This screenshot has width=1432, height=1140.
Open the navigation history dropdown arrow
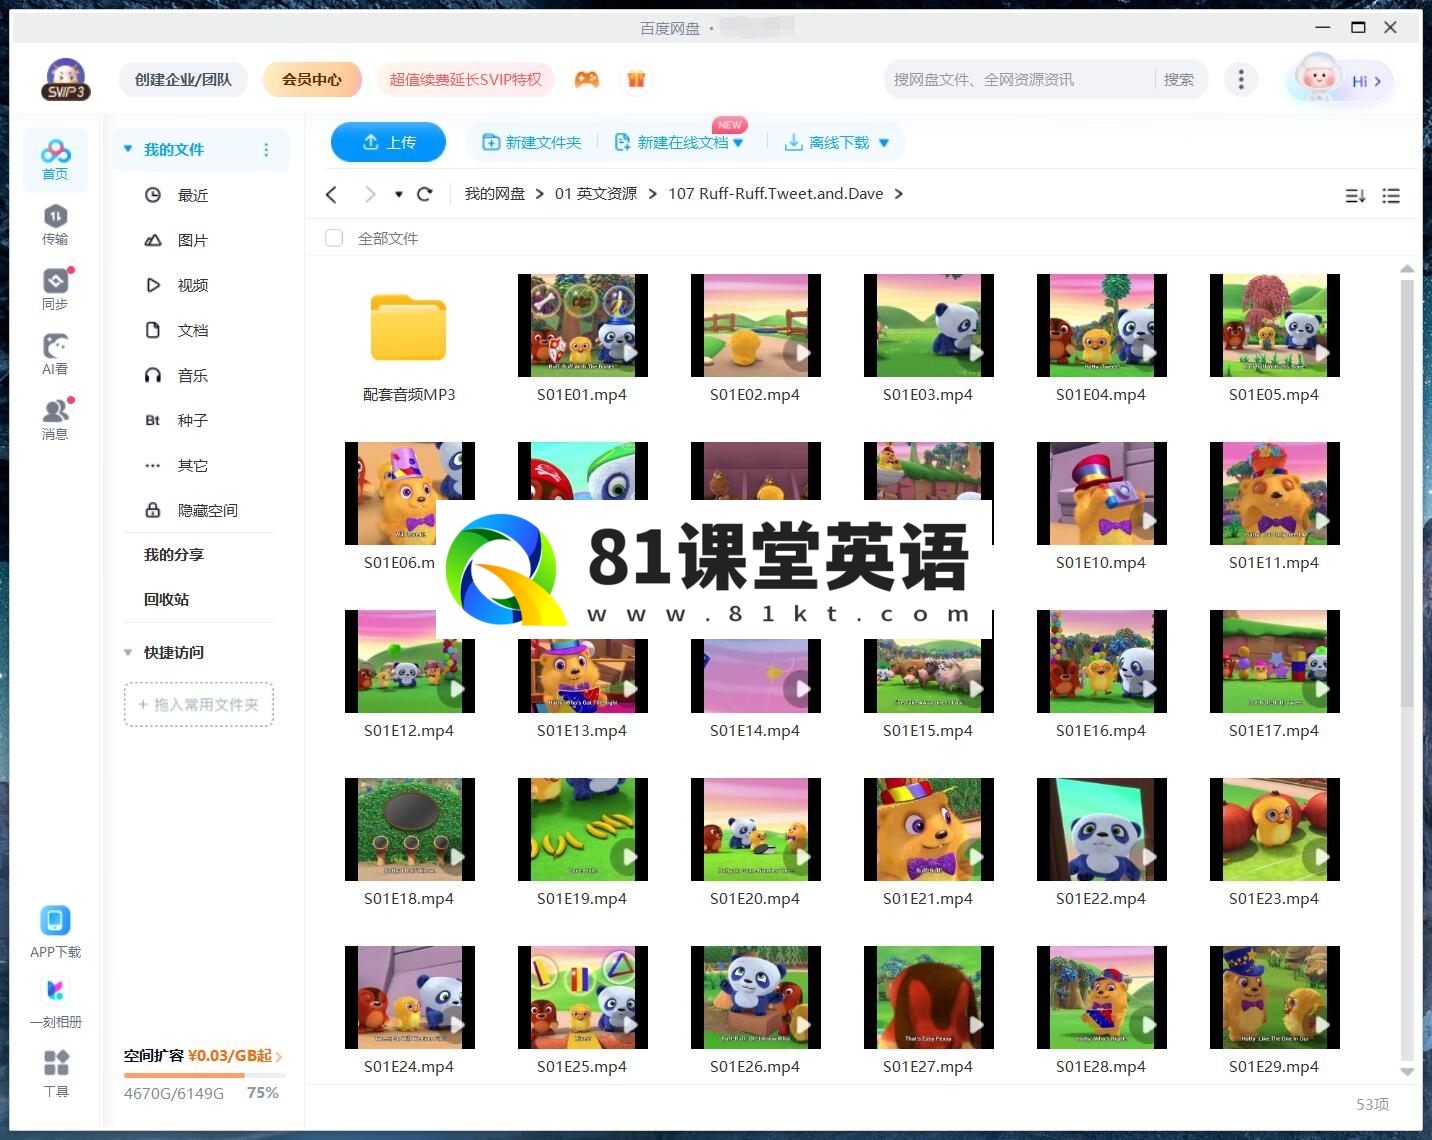tap(398, 195)
